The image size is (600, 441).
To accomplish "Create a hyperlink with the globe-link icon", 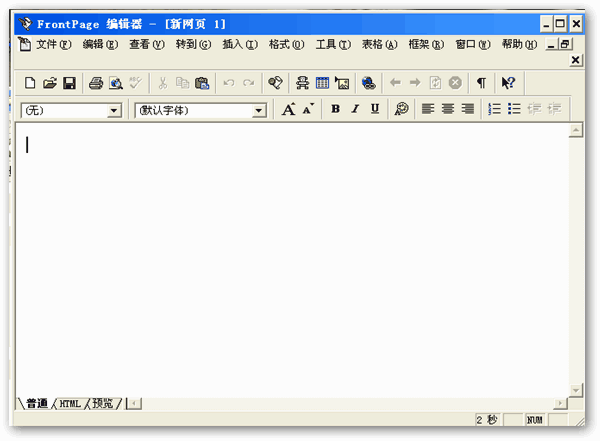I will (x=368, y=83).
